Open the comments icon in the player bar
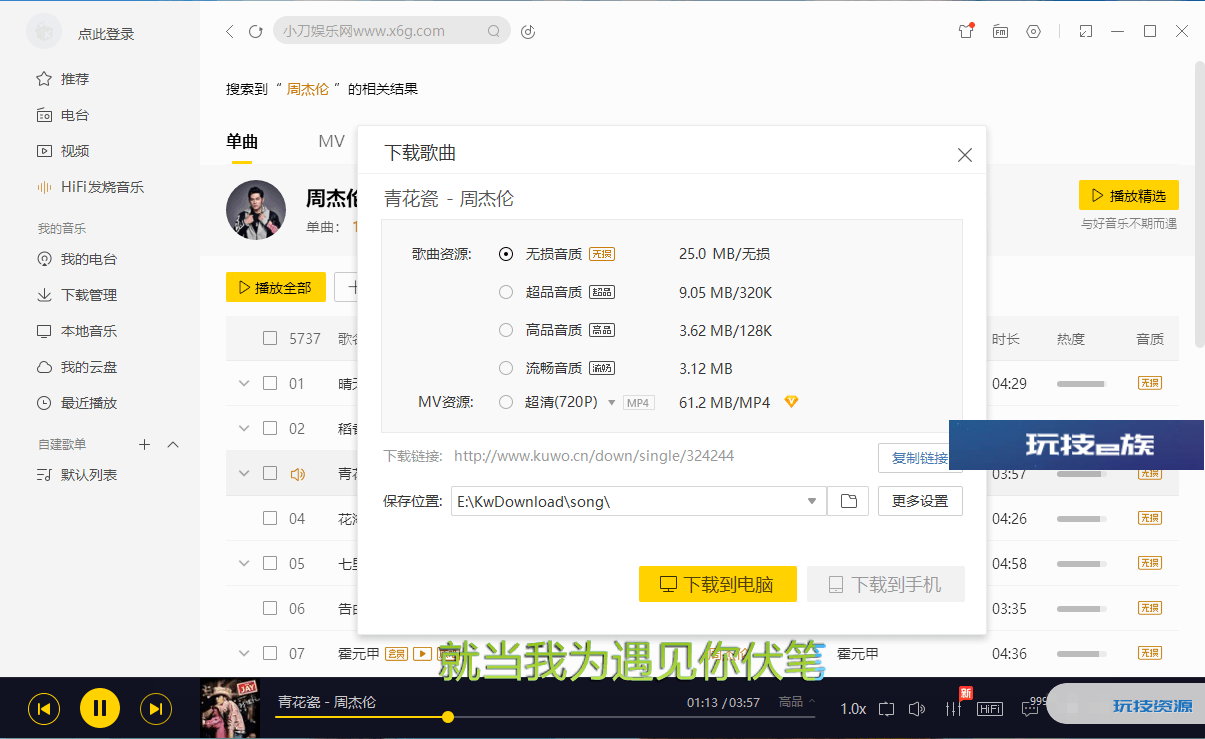 click(1031, 709)
